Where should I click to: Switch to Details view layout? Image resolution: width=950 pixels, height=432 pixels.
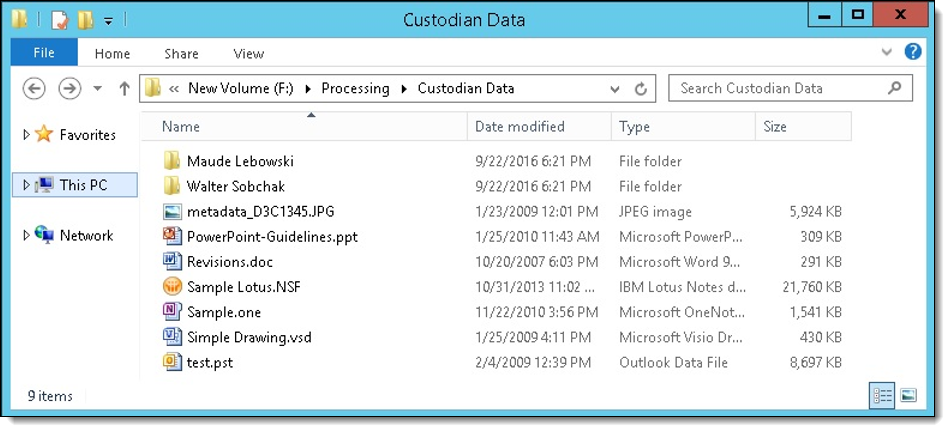[x=882, y=396]
